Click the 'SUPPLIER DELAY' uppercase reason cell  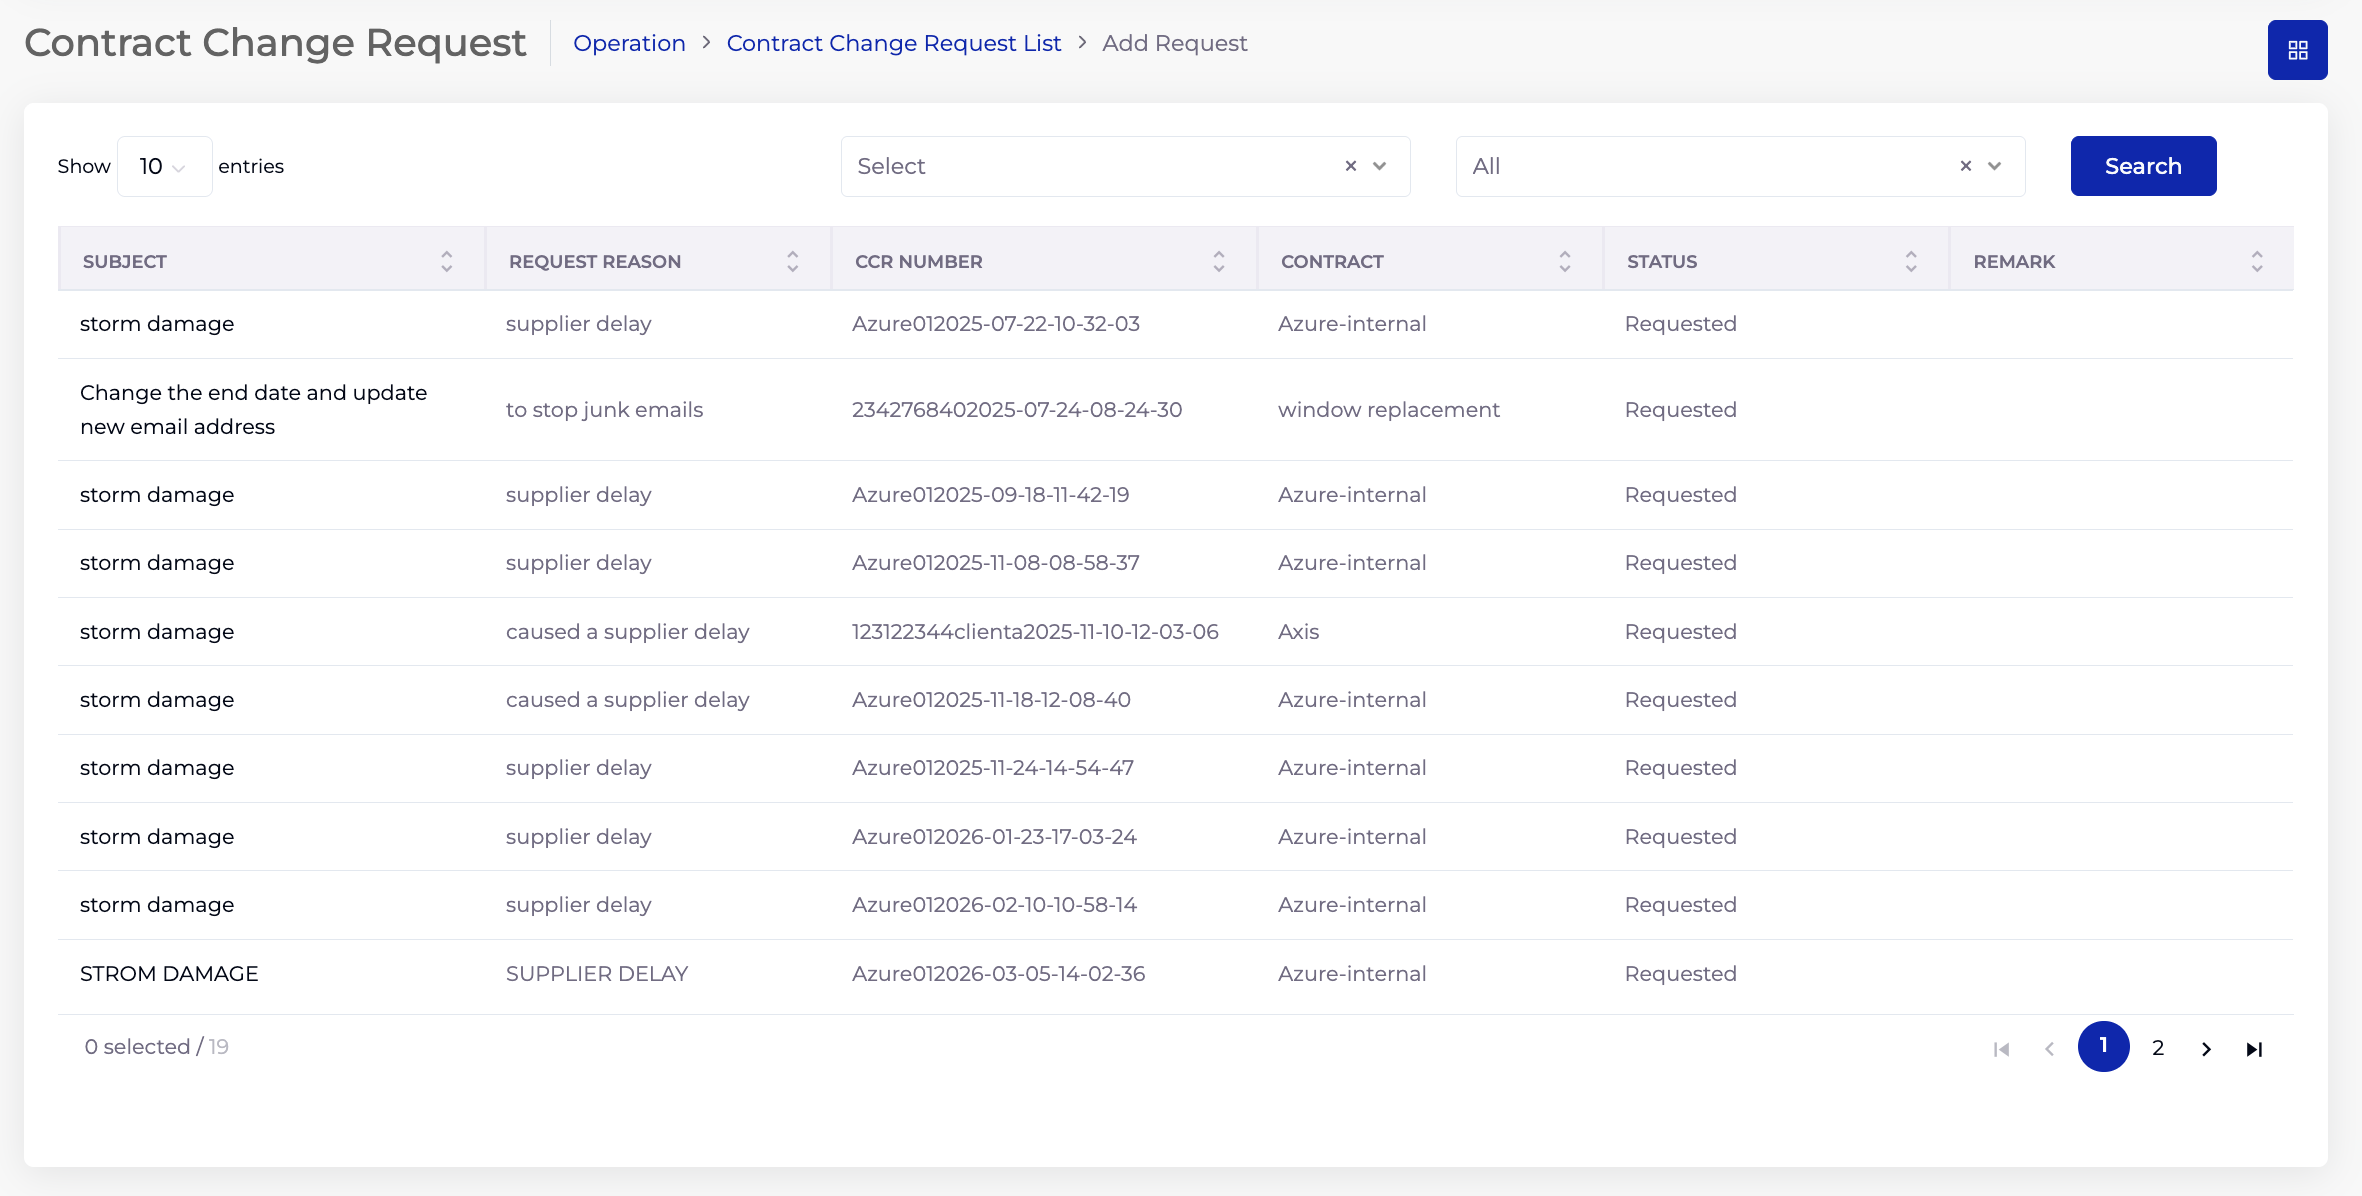(x=597, y=974)
